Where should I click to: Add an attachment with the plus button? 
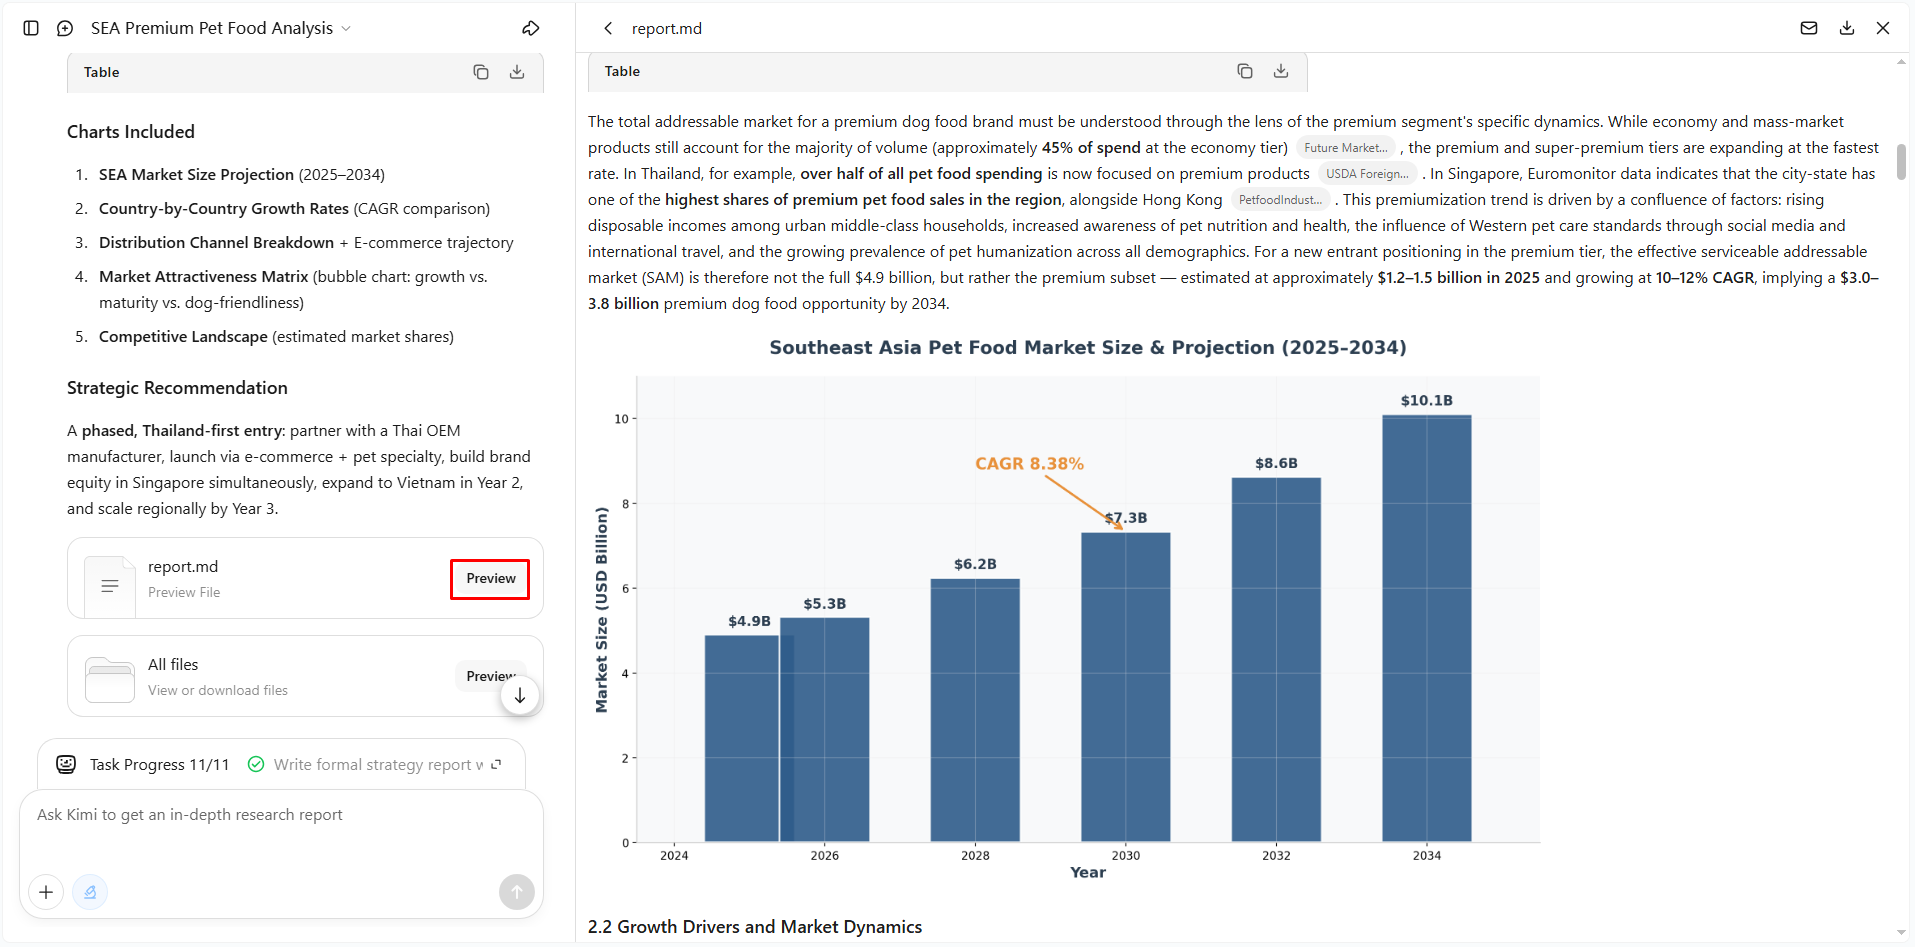point(46,892)
